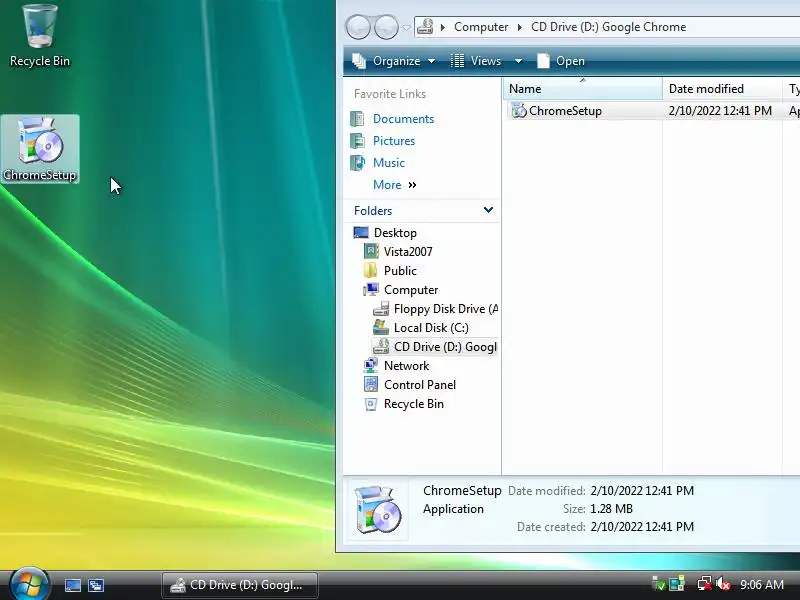Click the Views button
This screenshot has height=600, width=800.
476,61
